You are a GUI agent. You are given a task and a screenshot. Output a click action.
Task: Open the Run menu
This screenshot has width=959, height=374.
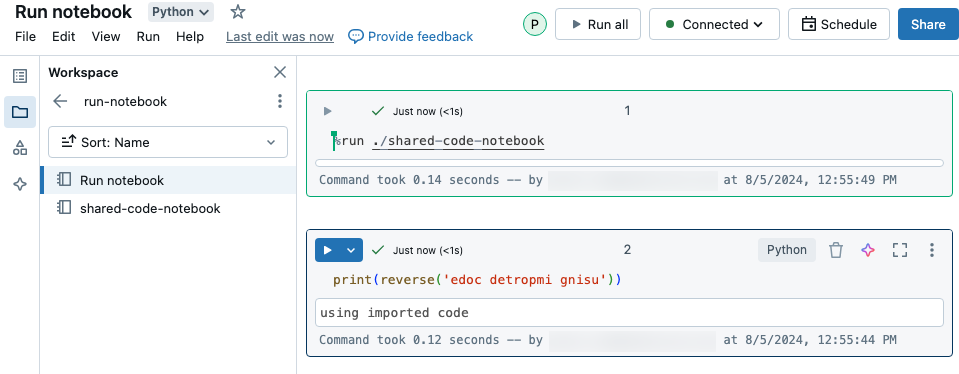point(148,37)
